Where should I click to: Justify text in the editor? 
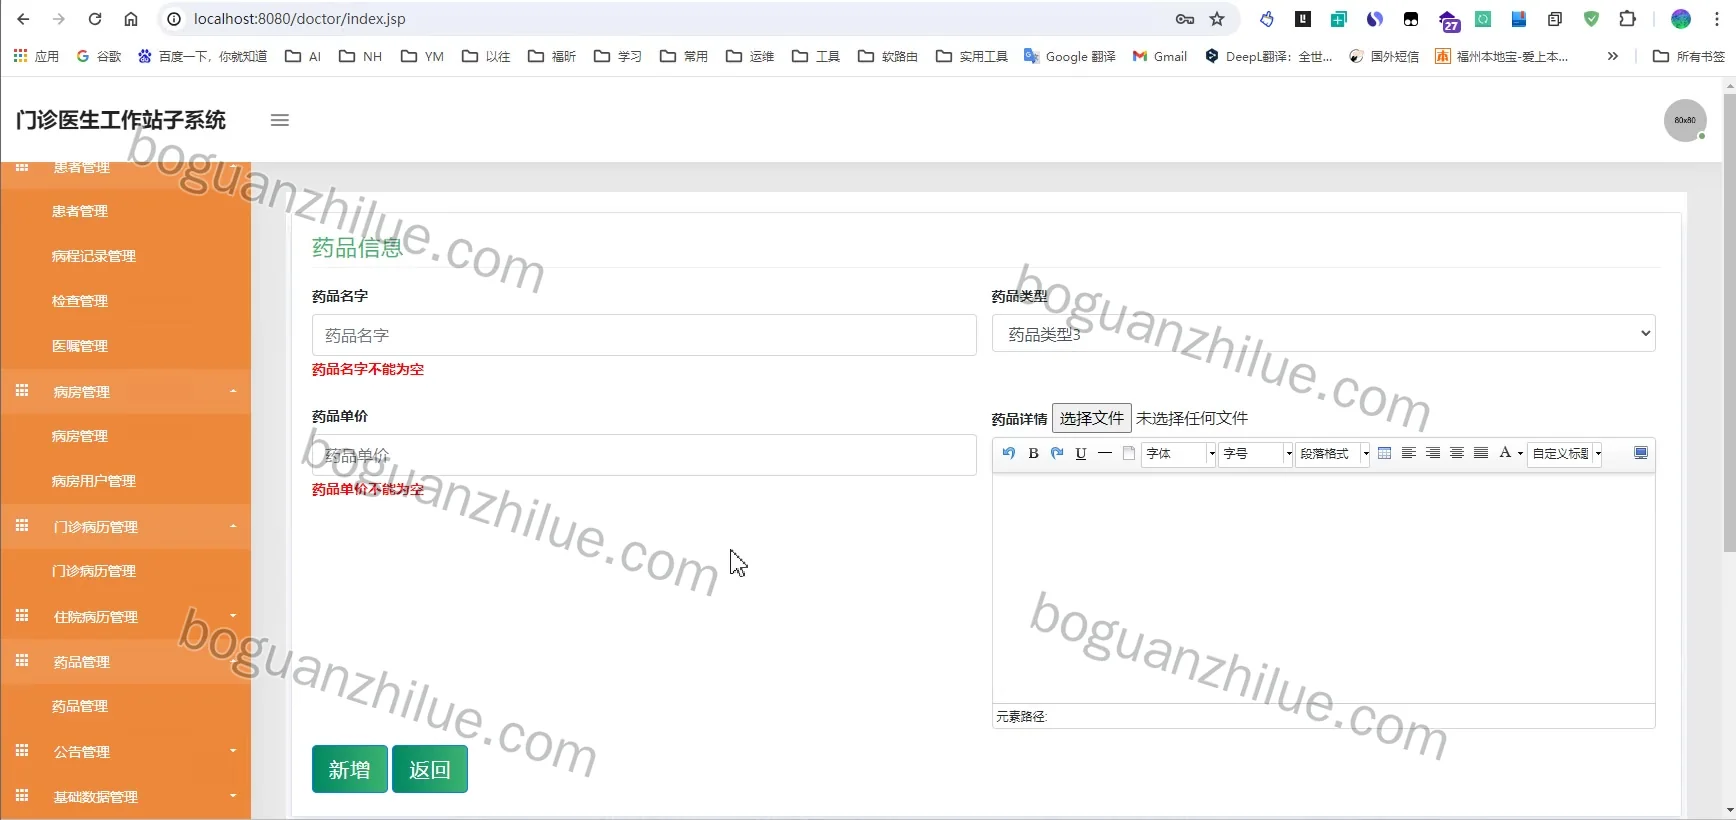point(1481,453)
